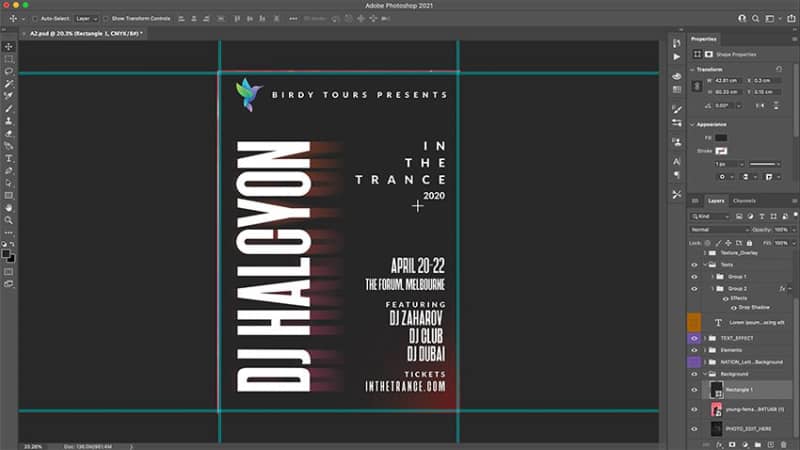Delete layer using the trash icon
The width and height of the screenshot is (800, 450).
click(784, 445)
